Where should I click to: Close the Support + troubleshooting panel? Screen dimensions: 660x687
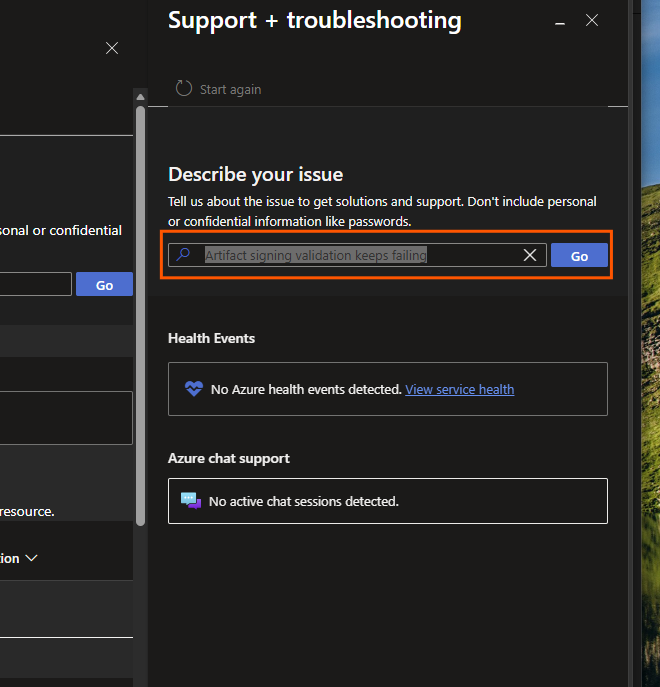coord(592,20)
